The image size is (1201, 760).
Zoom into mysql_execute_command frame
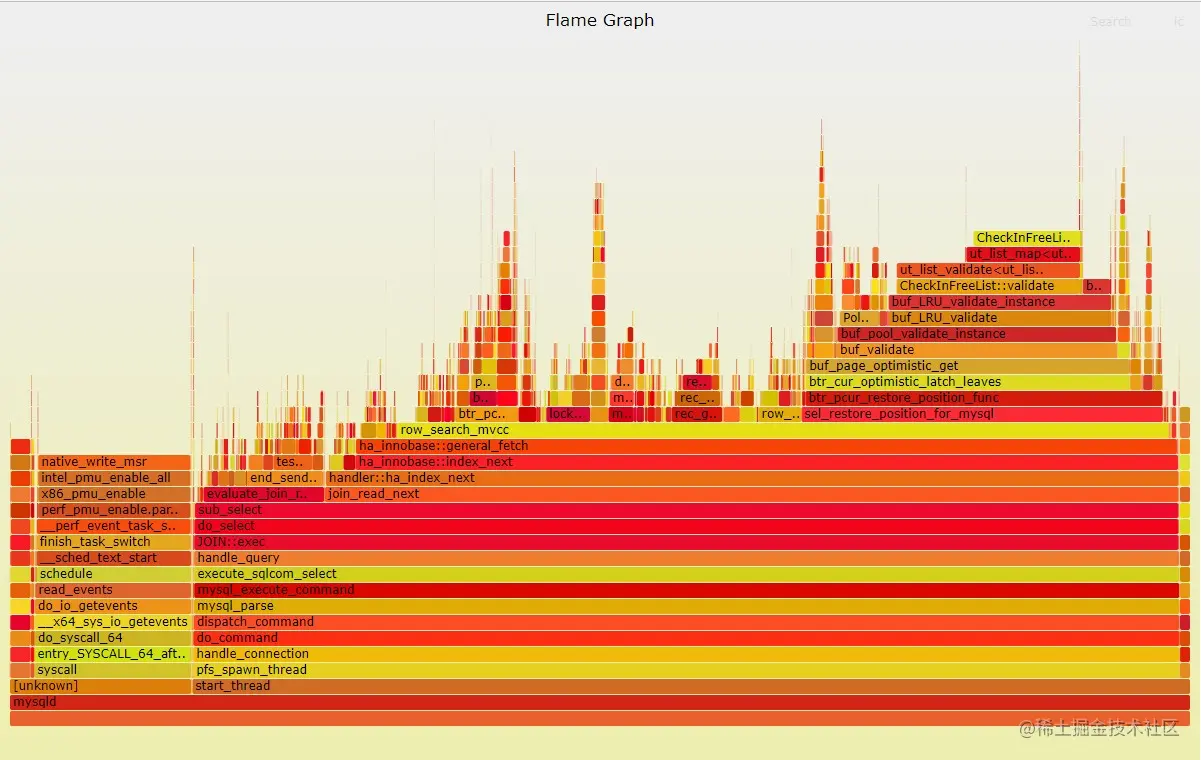[600, 589]
